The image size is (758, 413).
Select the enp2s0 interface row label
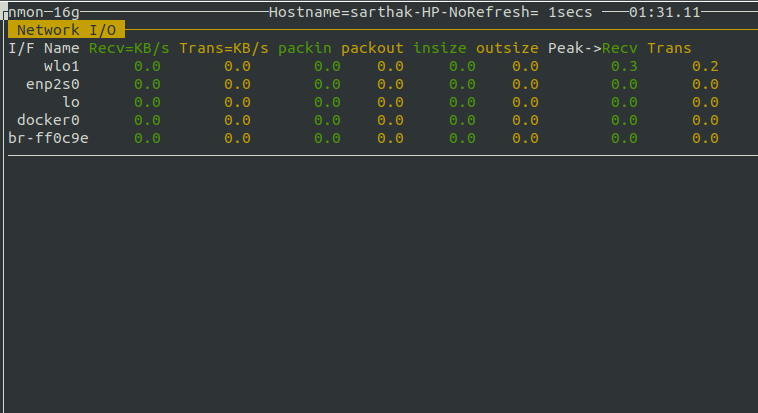pos(53,85)
